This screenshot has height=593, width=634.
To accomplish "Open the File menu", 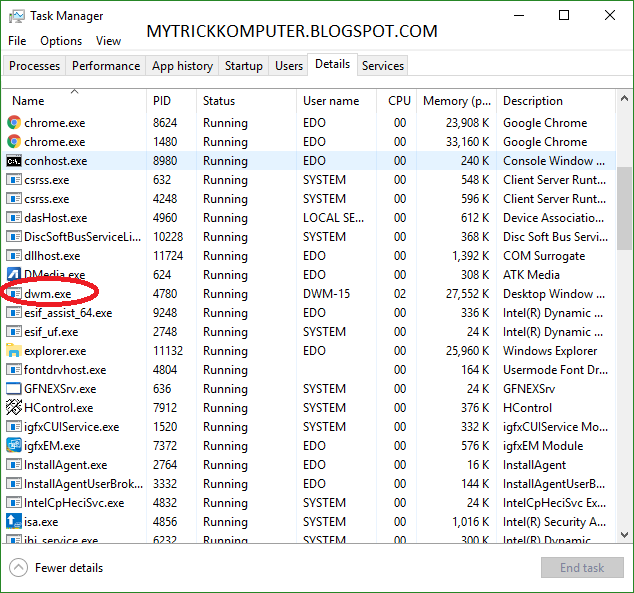I will pos(17,41).
